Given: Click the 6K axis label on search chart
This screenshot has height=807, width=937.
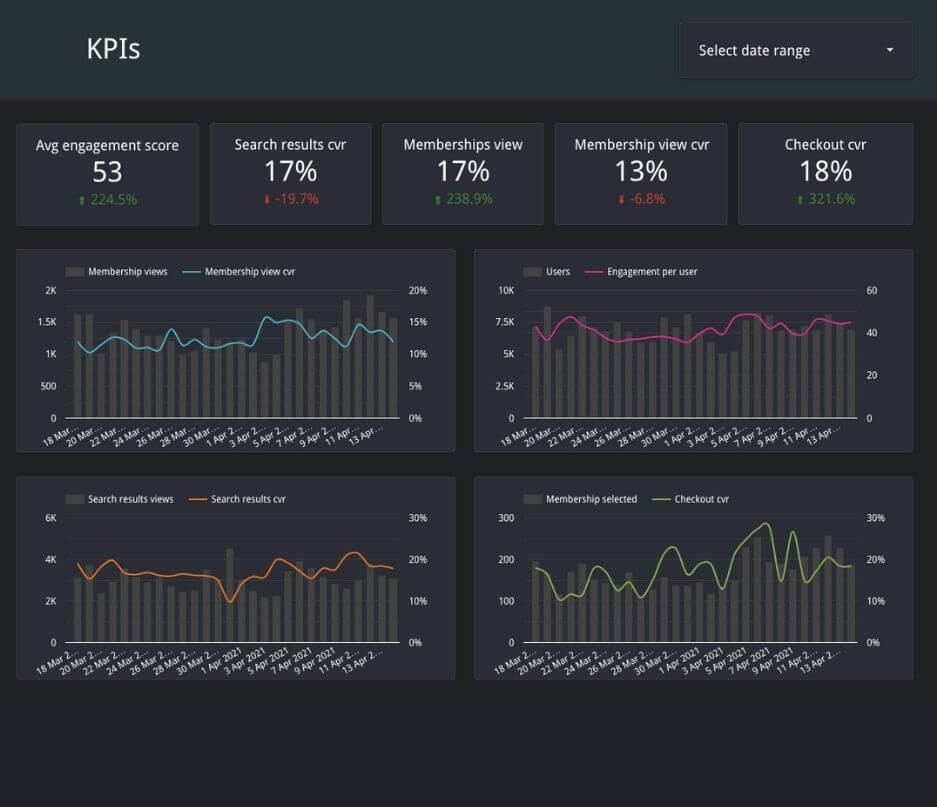Looking at the screenshot, I should pyautogui.click(x=51, y=518).
